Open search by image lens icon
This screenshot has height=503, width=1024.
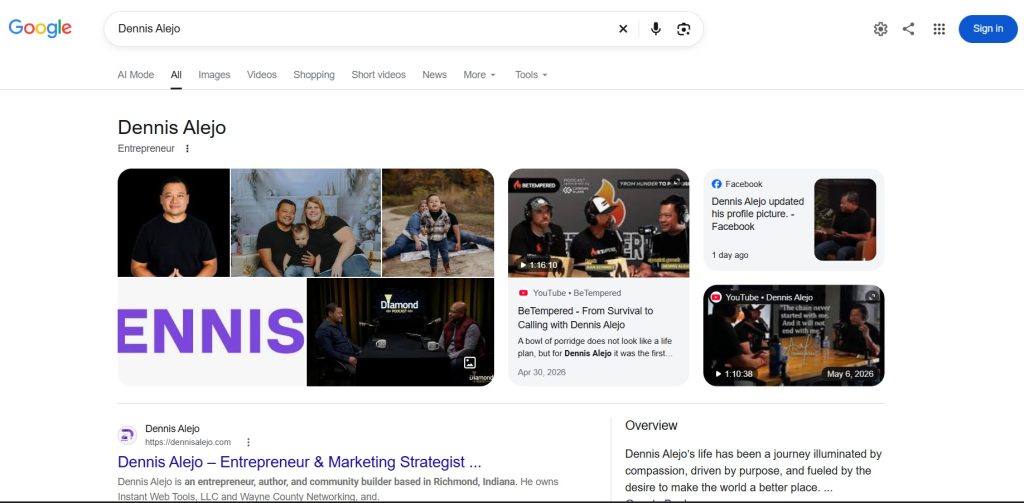(683, 29)
